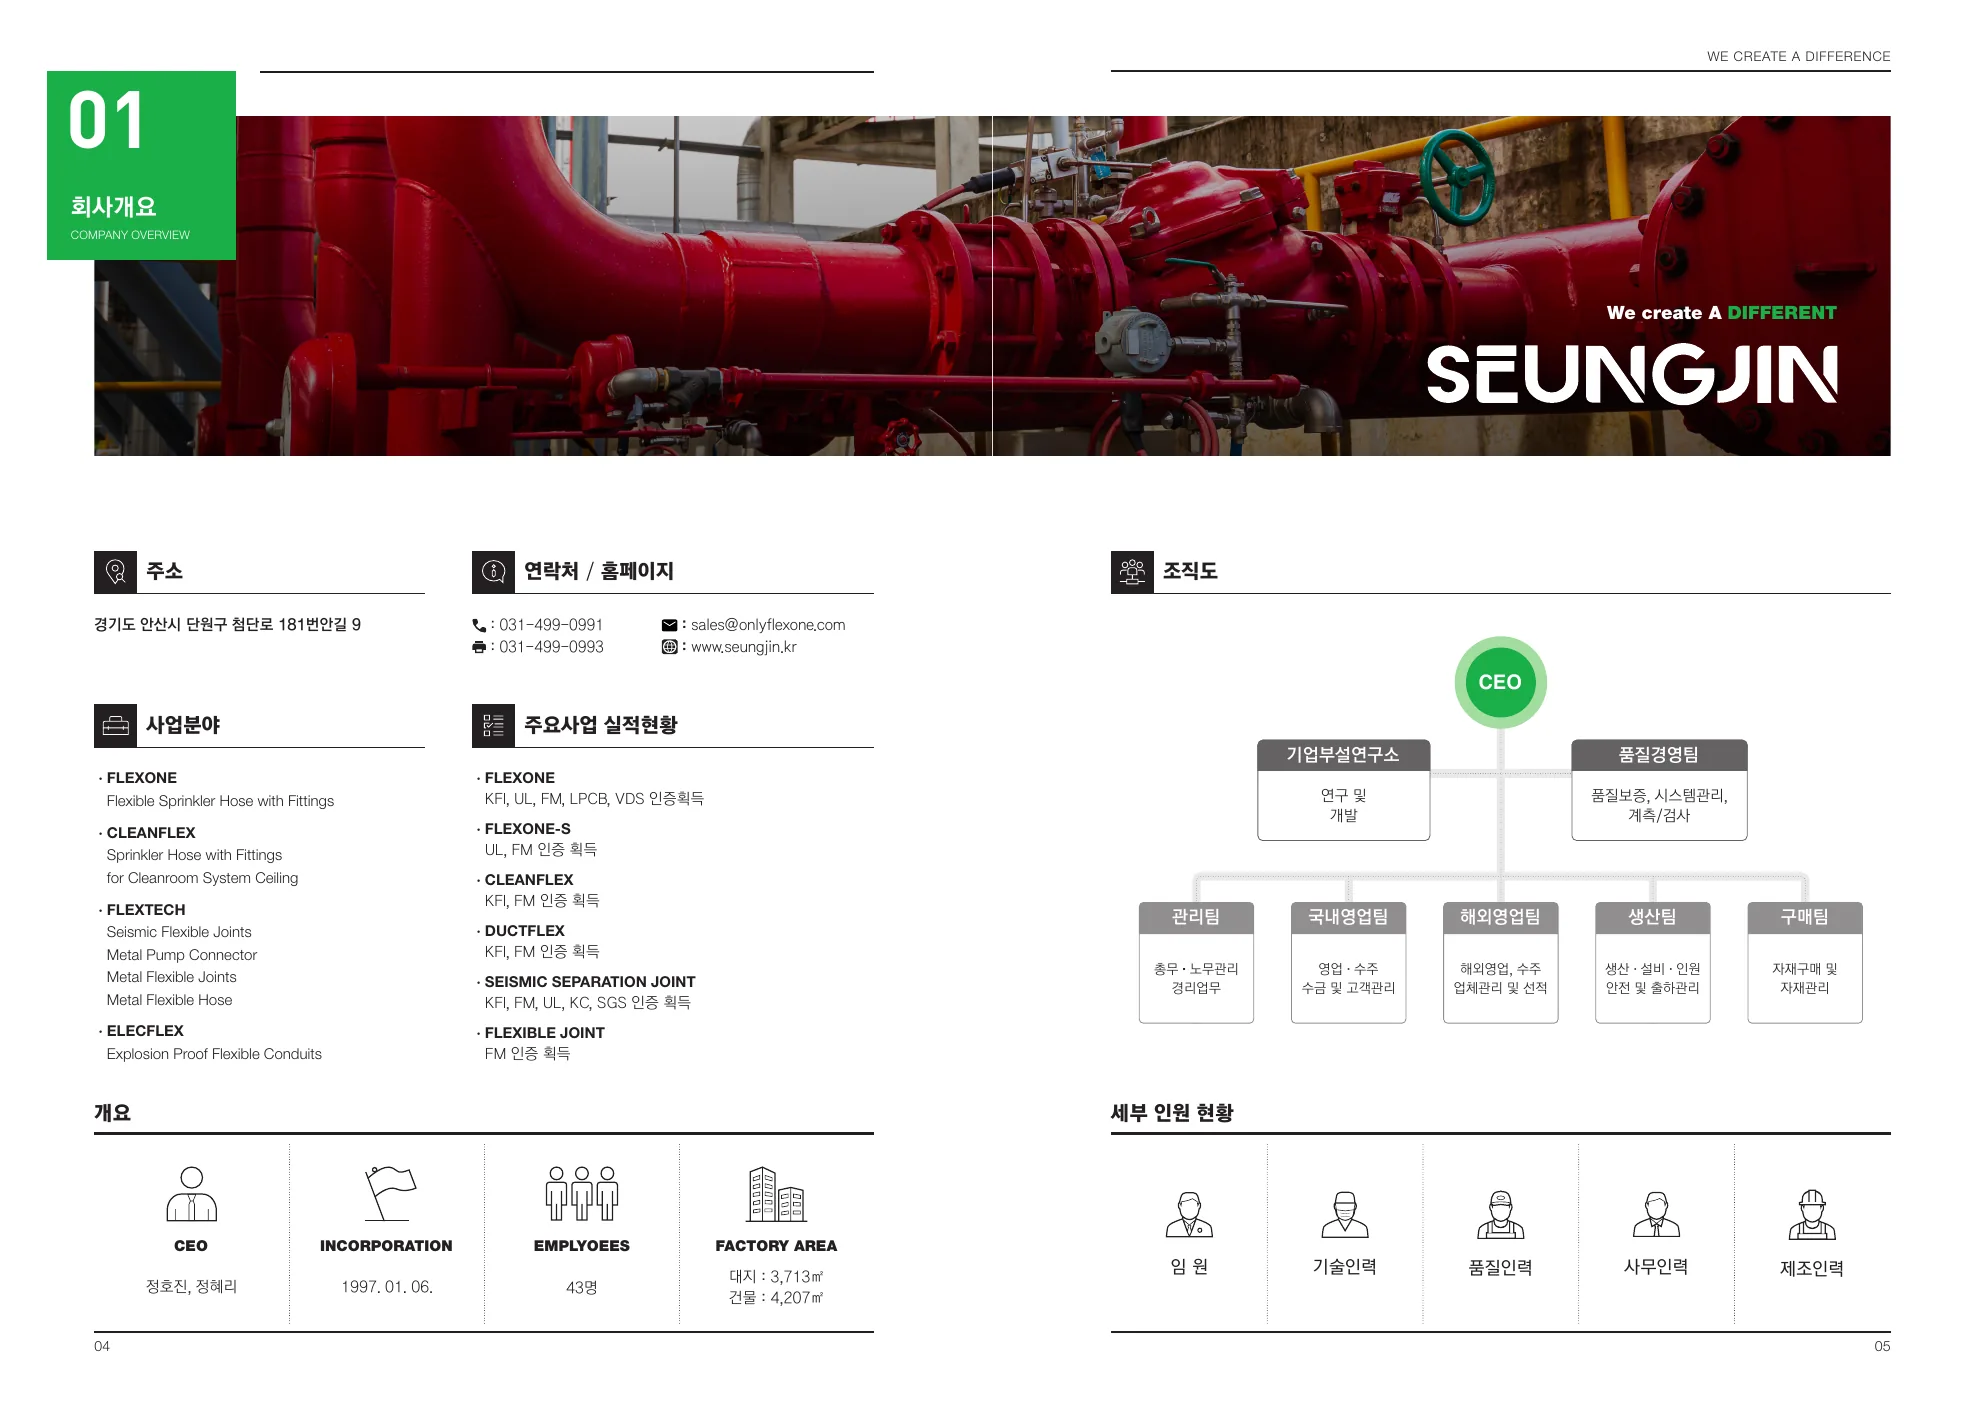Click FLEXONE under 사업분야
The height and width of the screenshot is (1404, 1986).
pyautogui.click(x=141, y=778)
